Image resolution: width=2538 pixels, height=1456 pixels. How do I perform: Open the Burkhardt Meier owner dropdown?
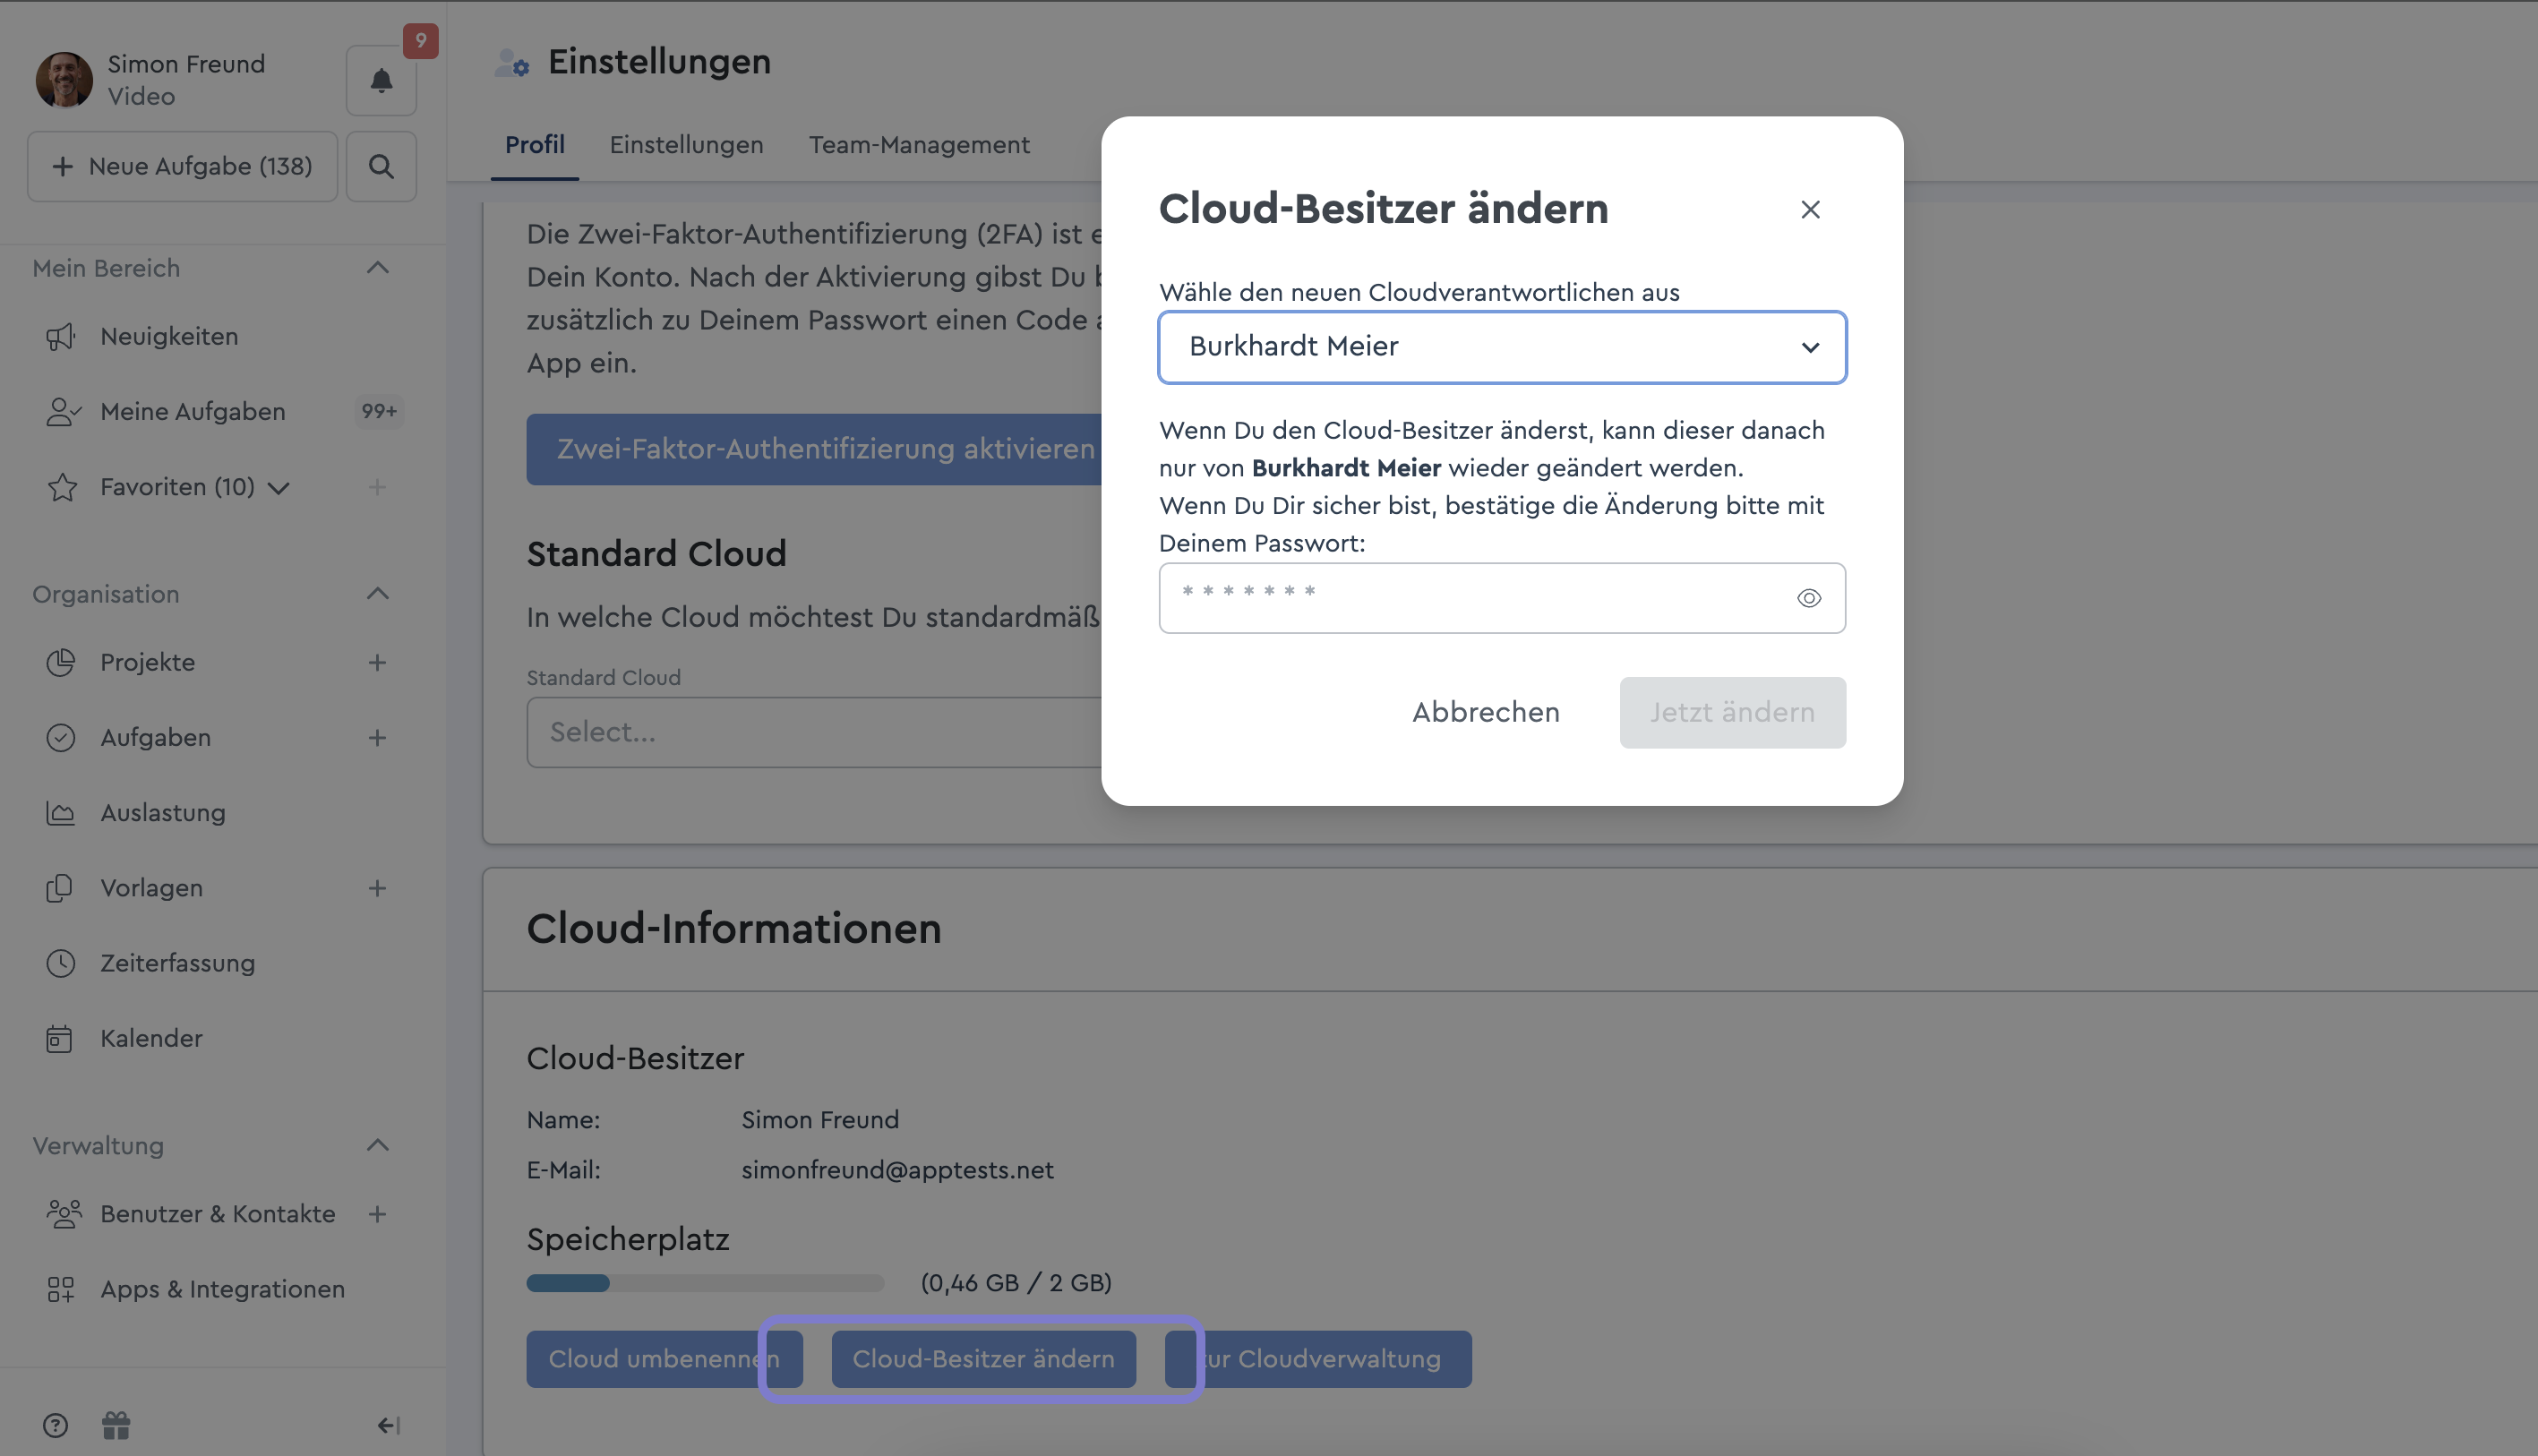click(x=1501, y=347)
